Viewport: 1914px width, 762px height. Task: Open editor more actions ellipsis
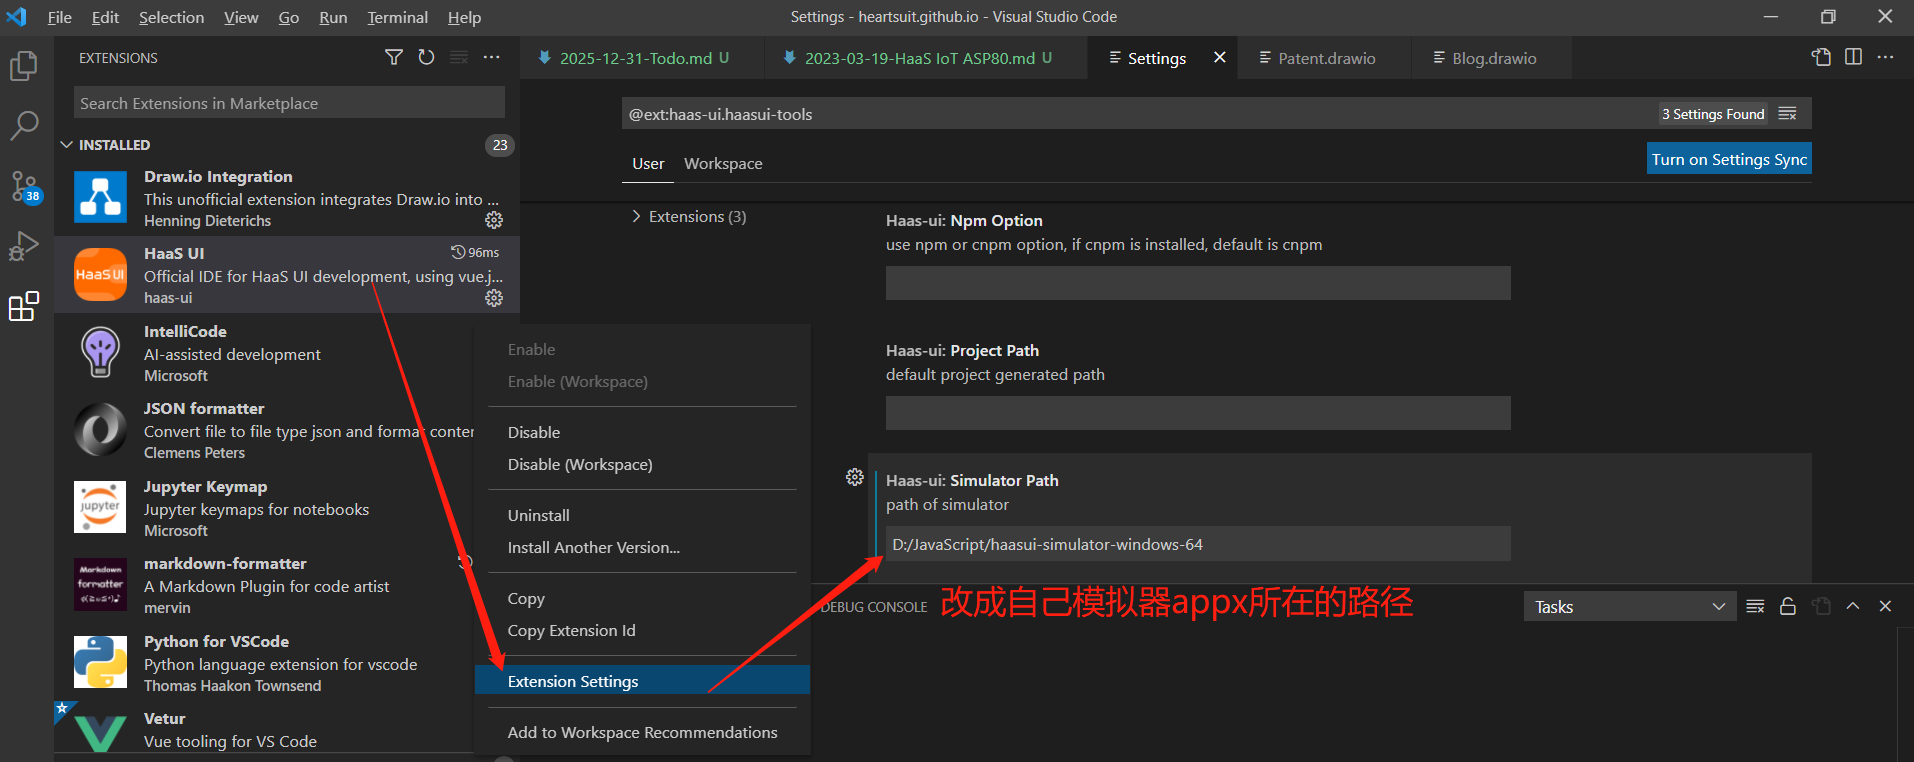click(x=1885, y=57)
